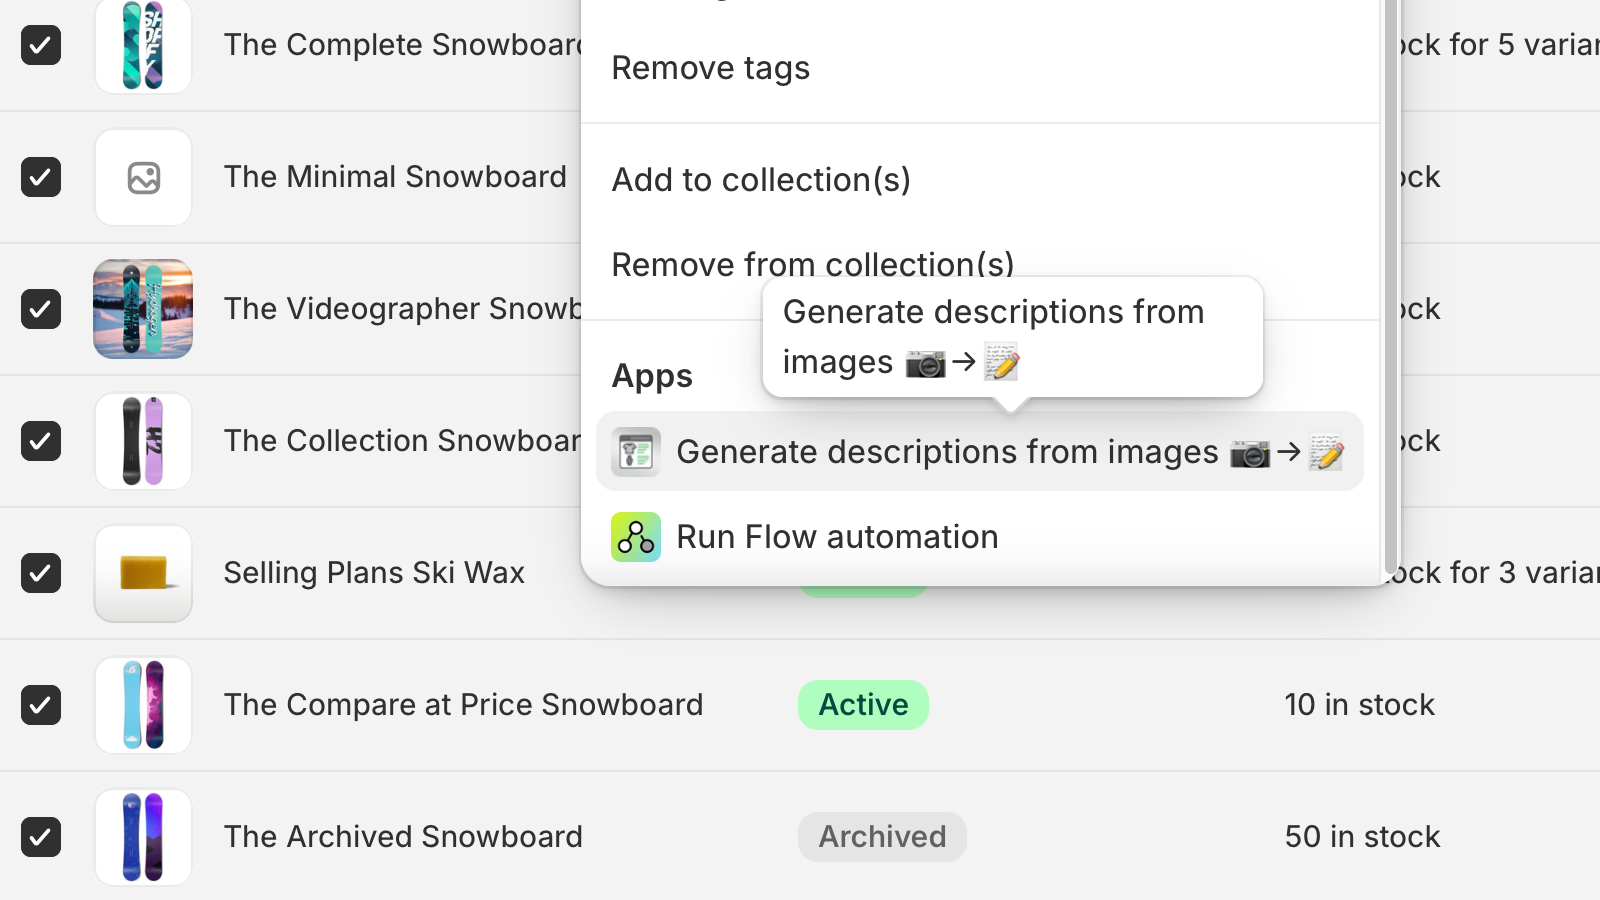
Task: Open The Collection Snowboard thumbnail
Action: tap(143, 441)
